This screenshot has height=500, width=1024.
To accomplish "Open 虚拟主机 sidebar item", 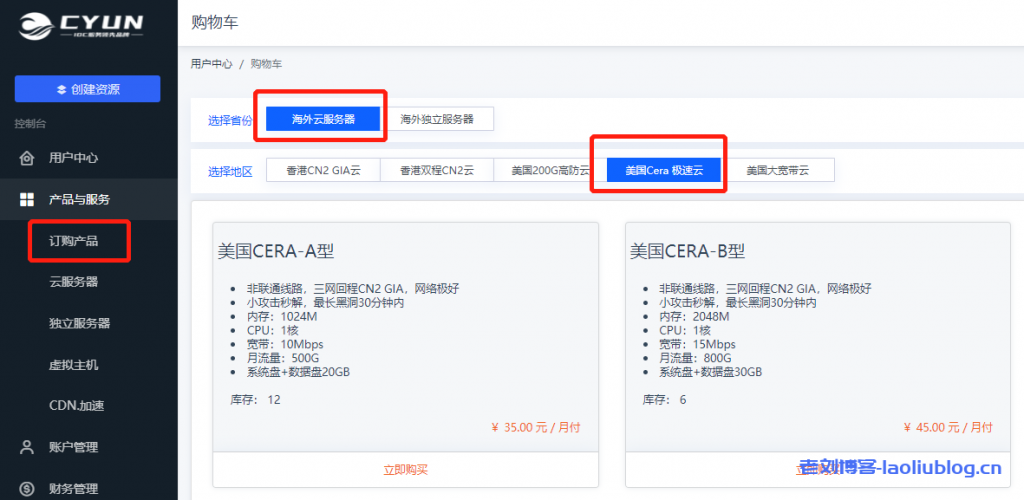I will [x=74, y=365].
